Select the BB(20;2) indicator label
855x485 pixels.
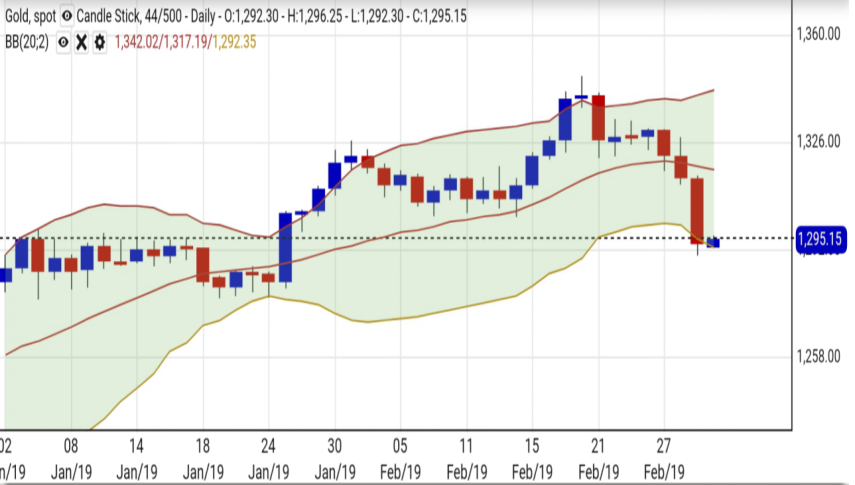pos(26,42)
